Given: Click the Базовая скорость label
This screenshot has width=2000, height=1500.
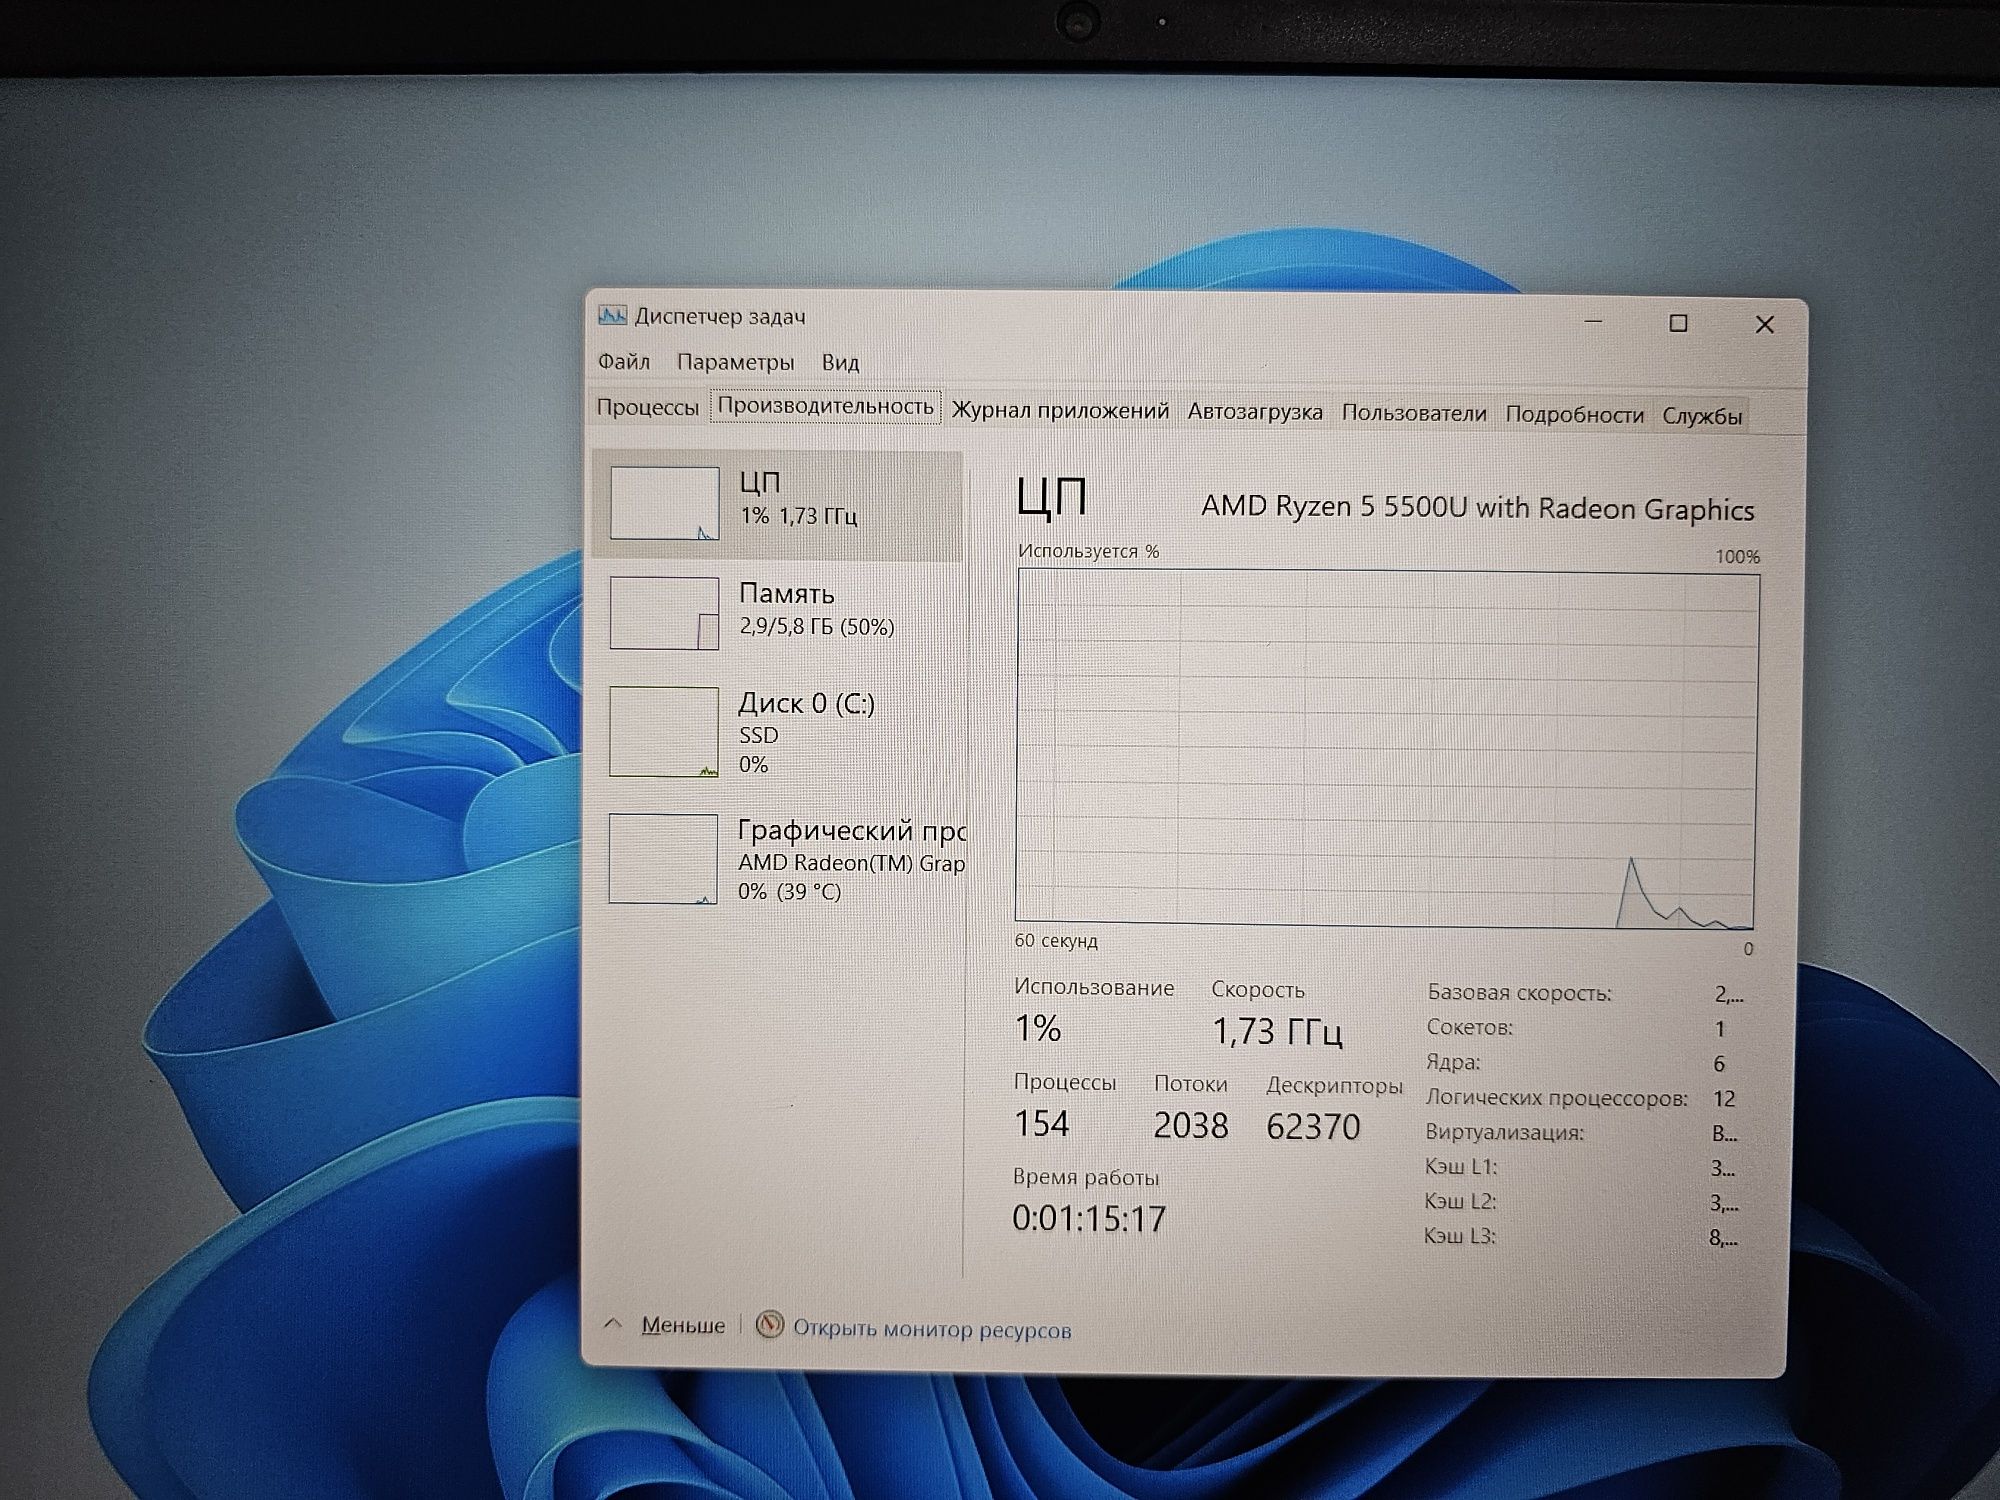Looking at the screenshot, I should pyautogui.click(x=1519, y=993).
